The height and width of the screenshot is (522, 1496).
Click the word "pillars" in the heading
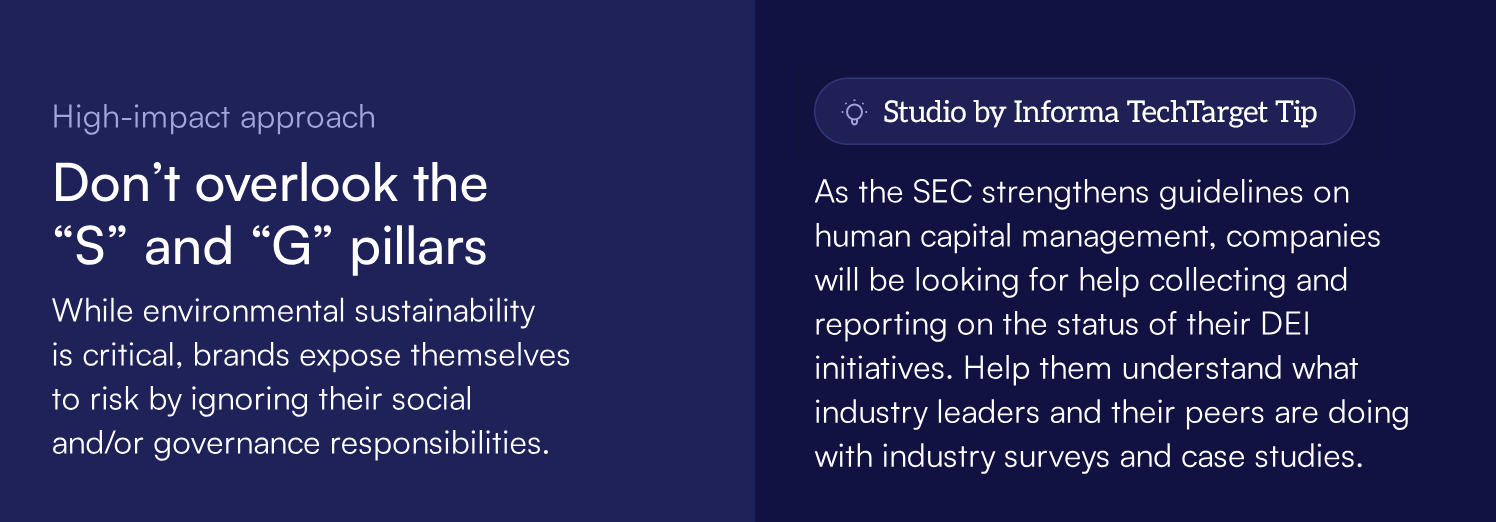click(x=418, y=248)
